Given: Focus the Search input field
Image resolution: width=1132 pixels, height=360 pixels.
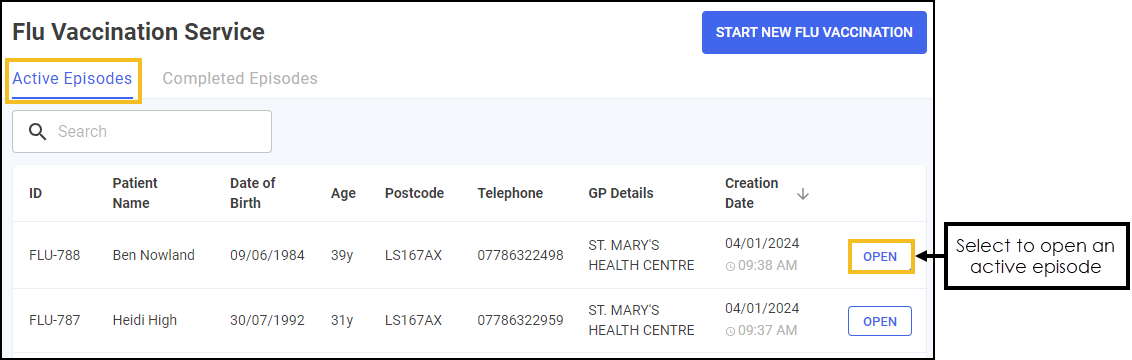Looking at the screenshot, I should click(142, 131).
